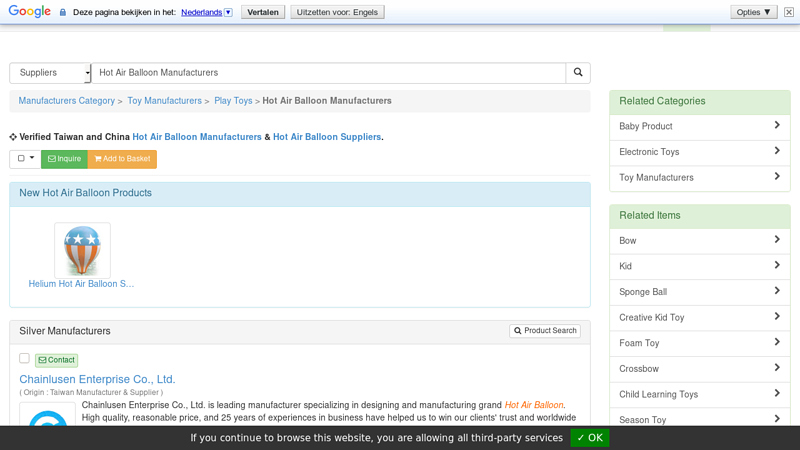The width and height of the screenshot is (800, 450).
Task: Expand the Opties menu
Action: click(x=754, y=12)
